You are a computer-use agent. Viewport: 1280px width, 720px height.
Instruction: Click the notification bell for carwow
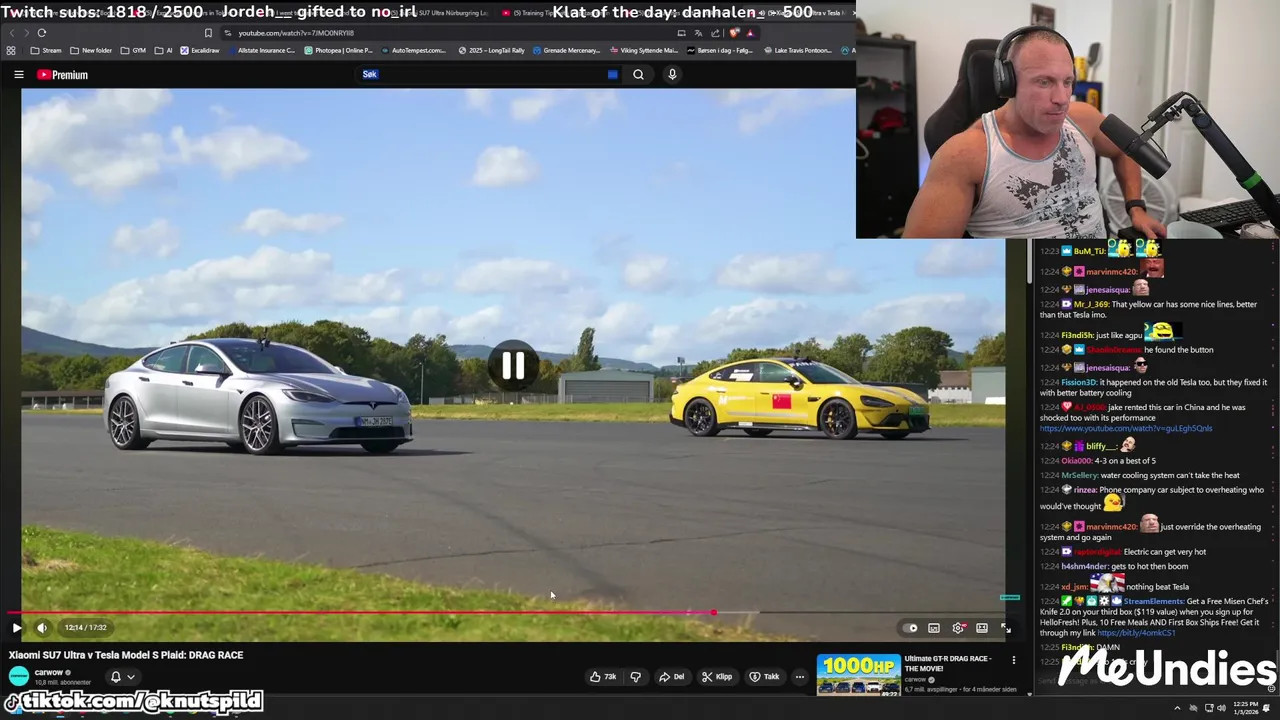point(115,677)
